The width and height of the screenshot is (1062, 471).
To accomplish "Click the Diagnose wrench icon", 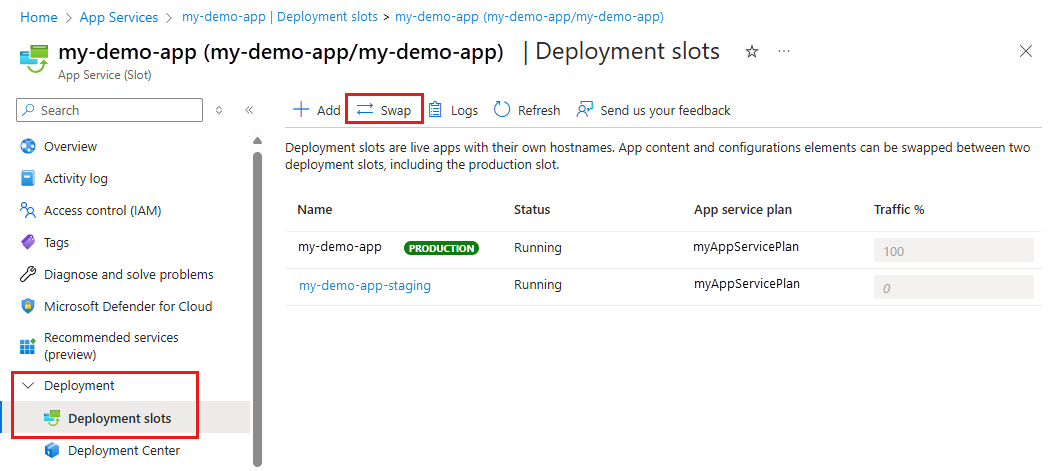I will (x=28, y=274).
